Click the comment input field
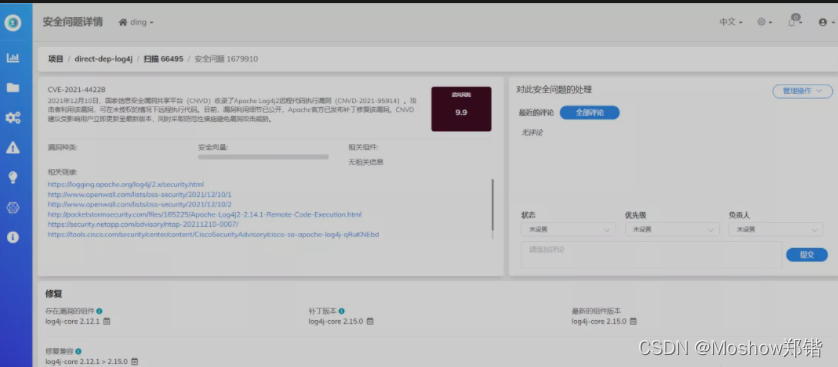 coord(651,254)
